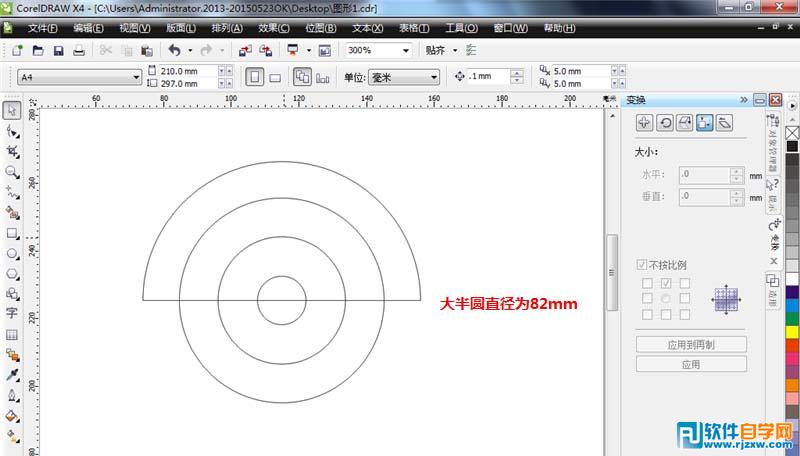The width and height of the screenshot is (800, 456).
Task: Open the zoom level 300% dropdown
Action: pos(406,50)
